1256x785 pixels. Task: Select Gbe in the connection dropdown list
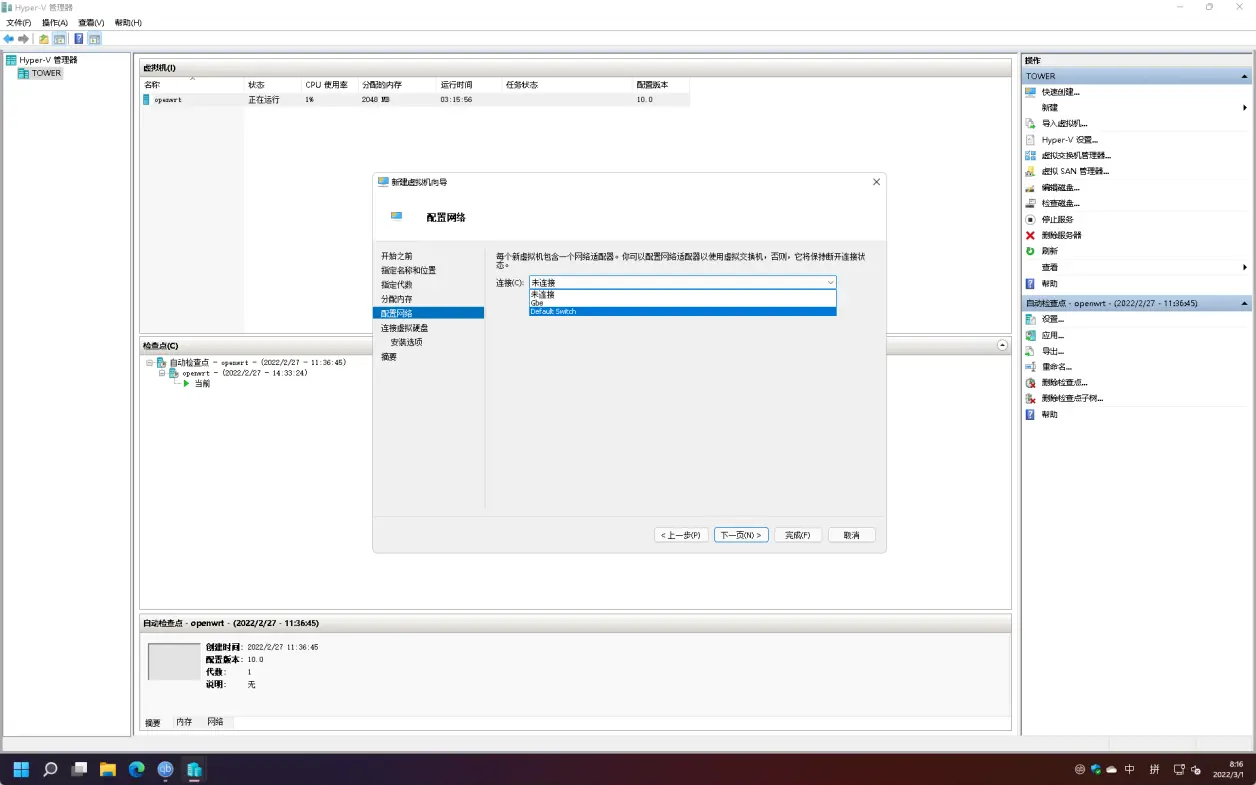point(683,303)
